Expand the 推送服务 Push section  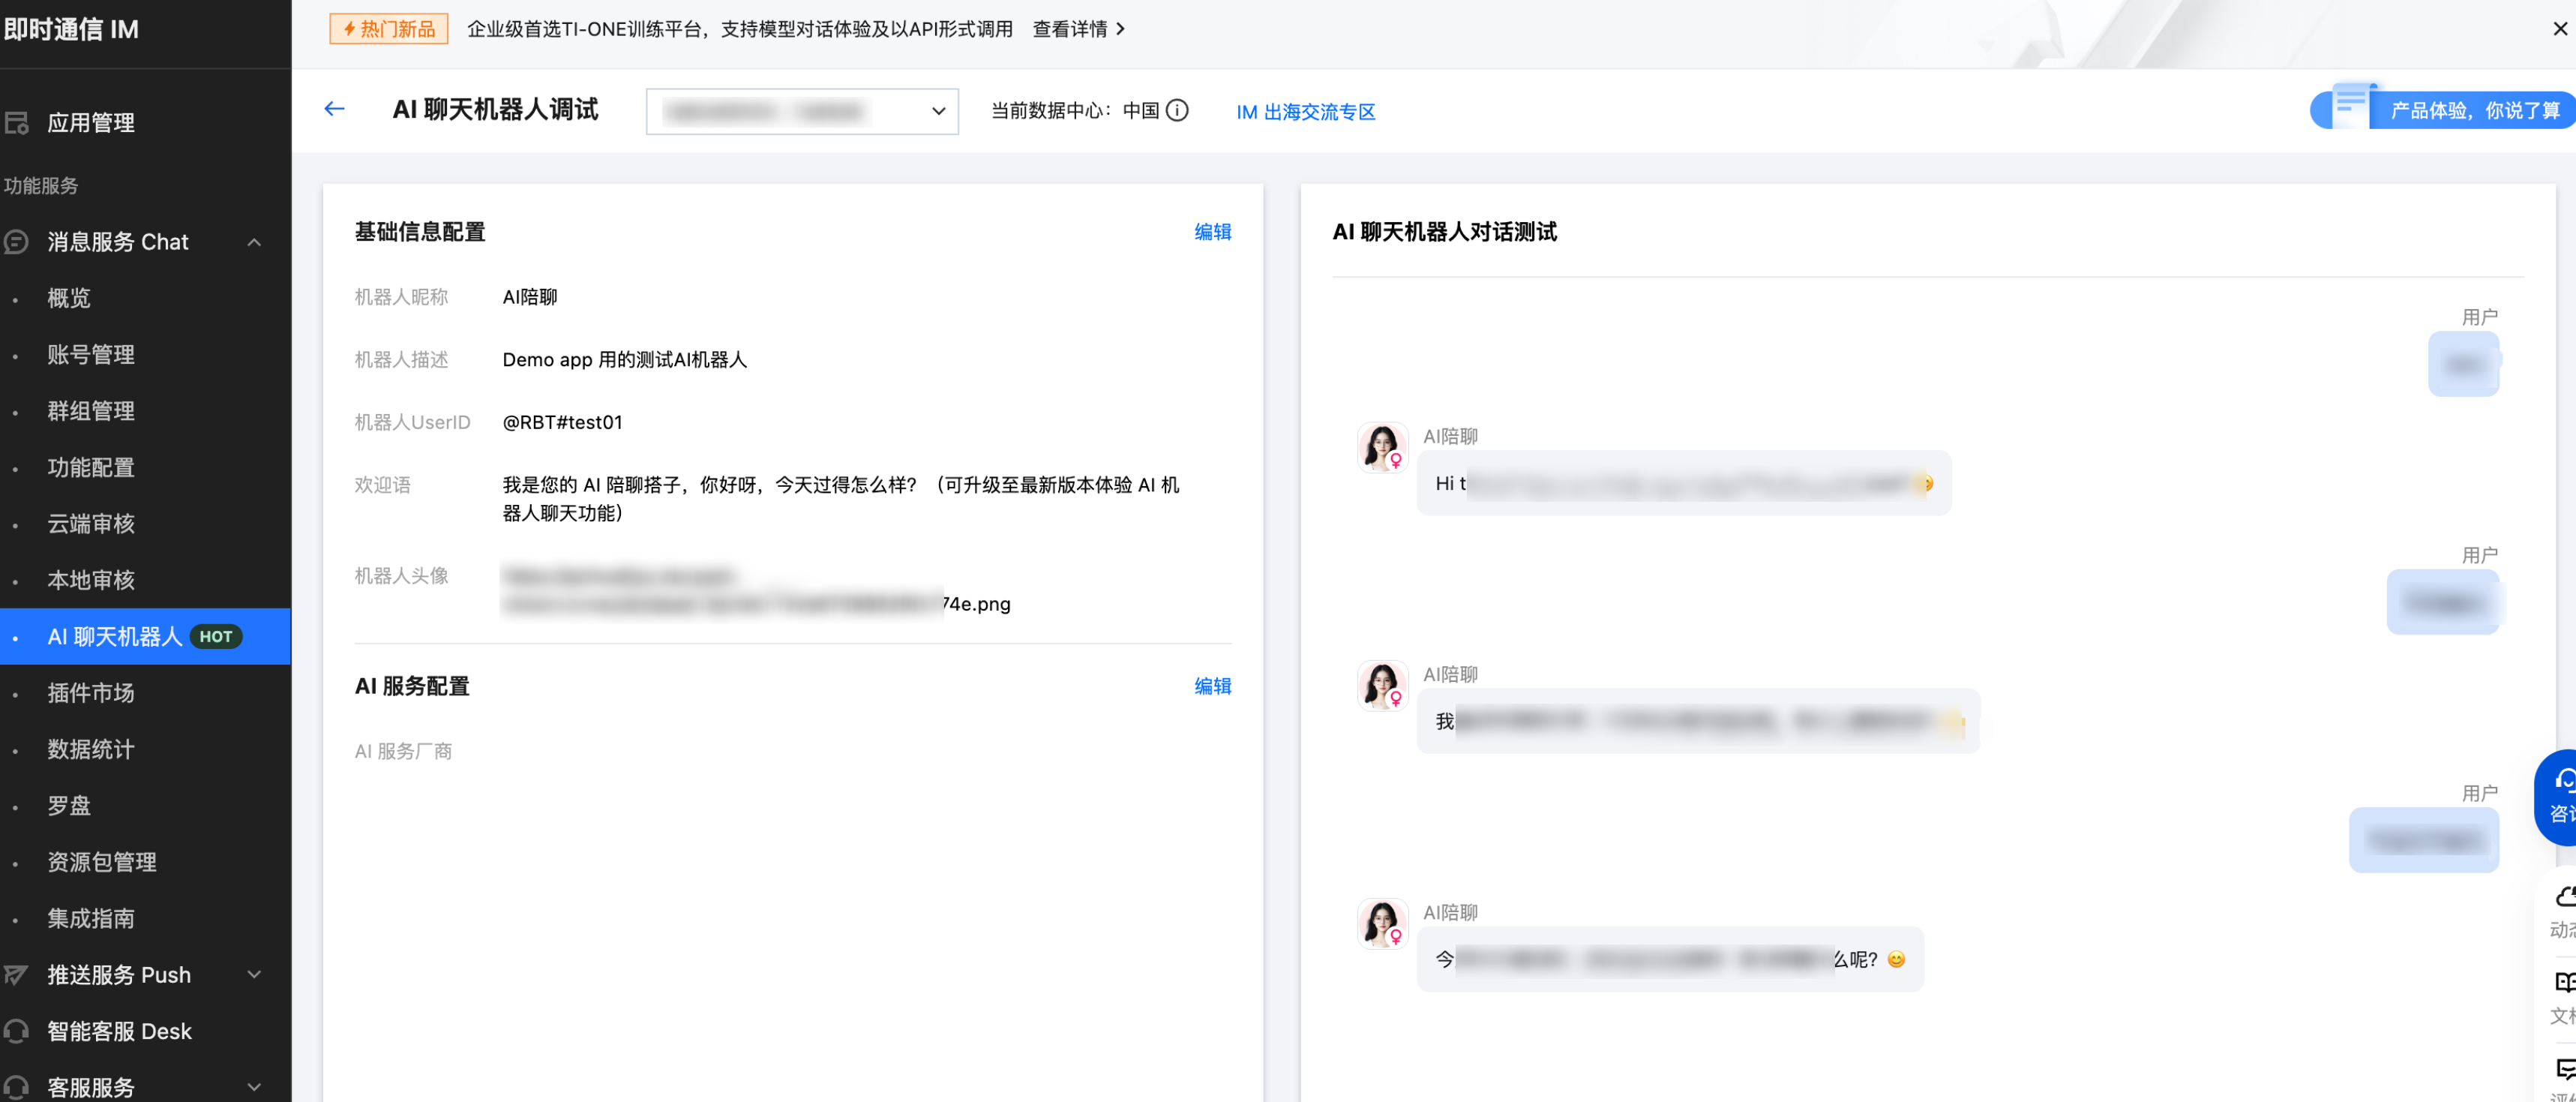point(254,975)
